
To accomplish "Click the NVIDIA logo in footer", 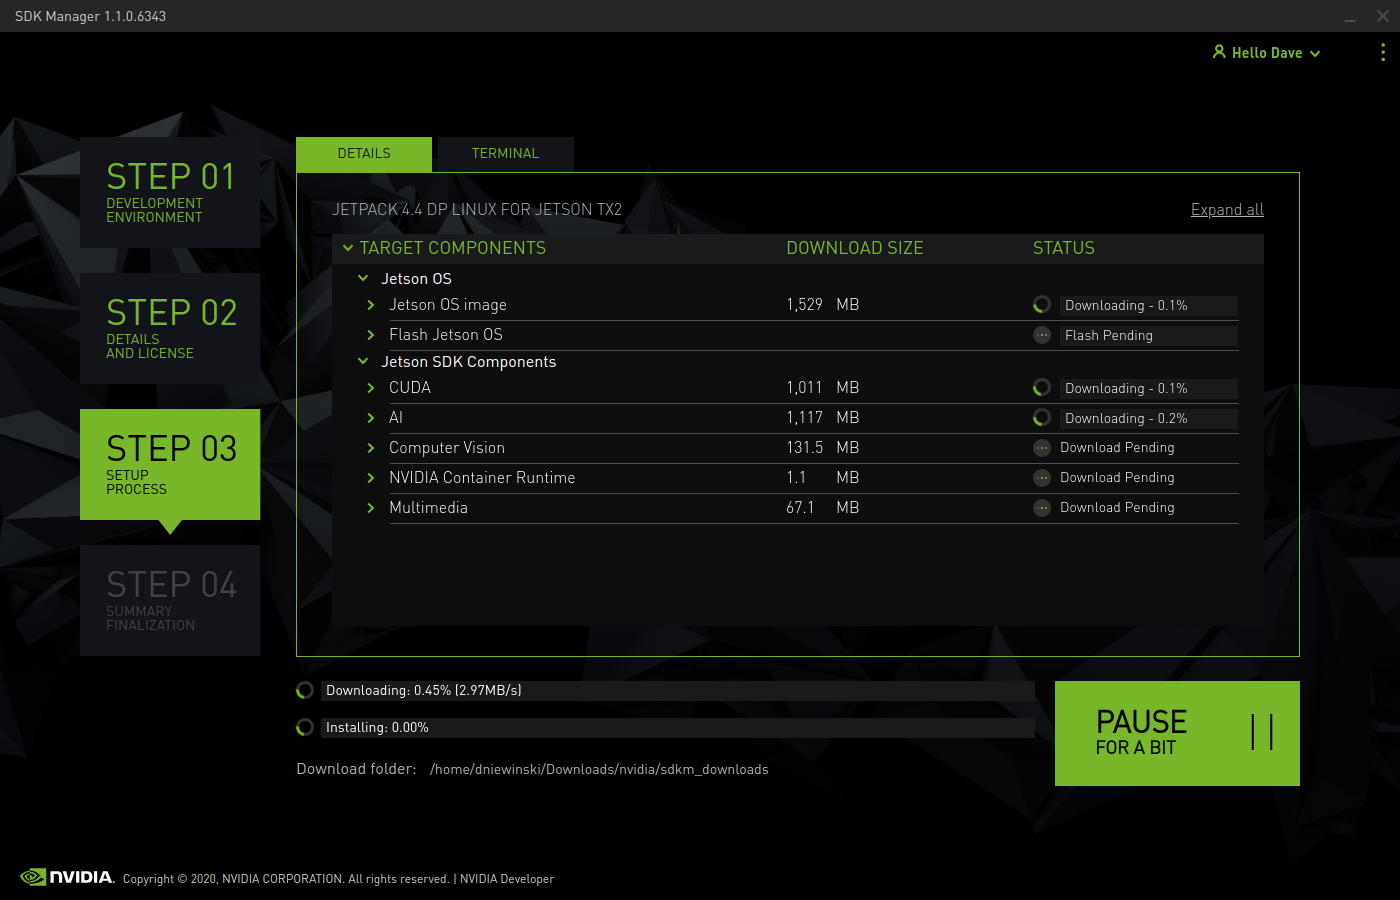I will pyautogui.click(x=67, y=877).
